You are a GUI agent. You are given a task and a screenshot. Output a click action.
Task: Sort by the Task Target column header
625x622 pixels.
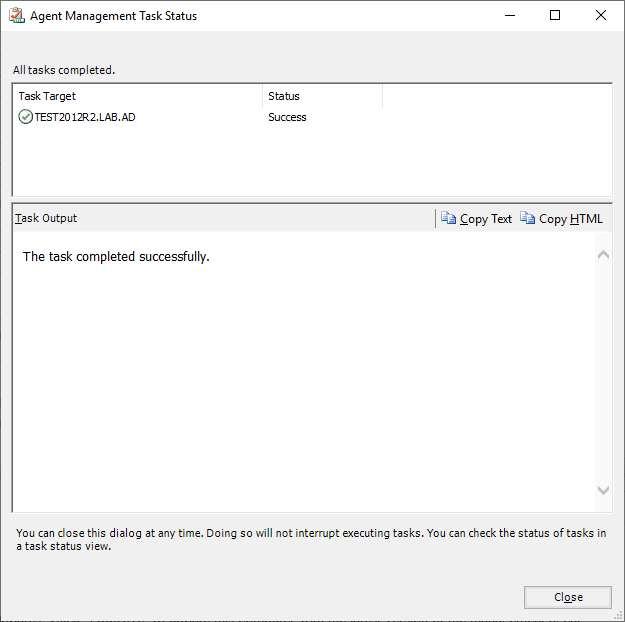pos(137,96)
